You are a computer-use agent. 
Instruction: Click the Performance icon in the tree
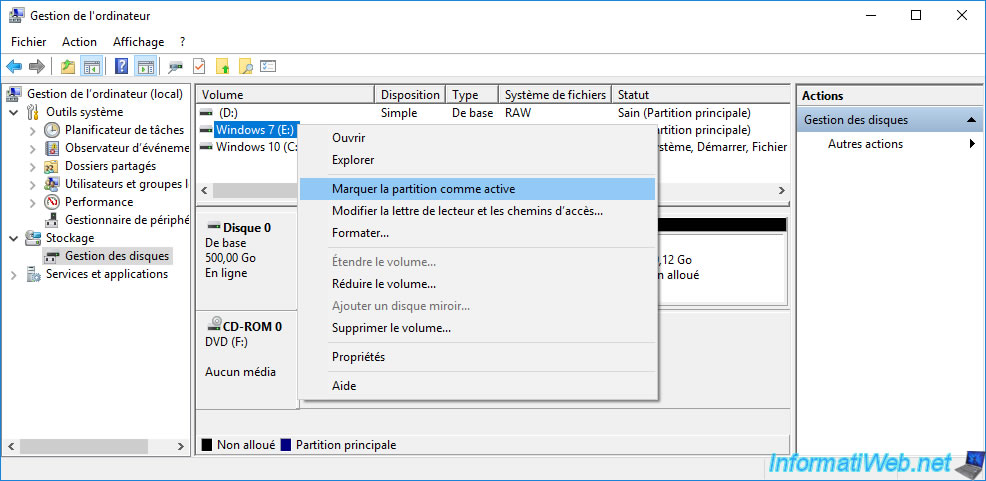[x=52, y=202]
